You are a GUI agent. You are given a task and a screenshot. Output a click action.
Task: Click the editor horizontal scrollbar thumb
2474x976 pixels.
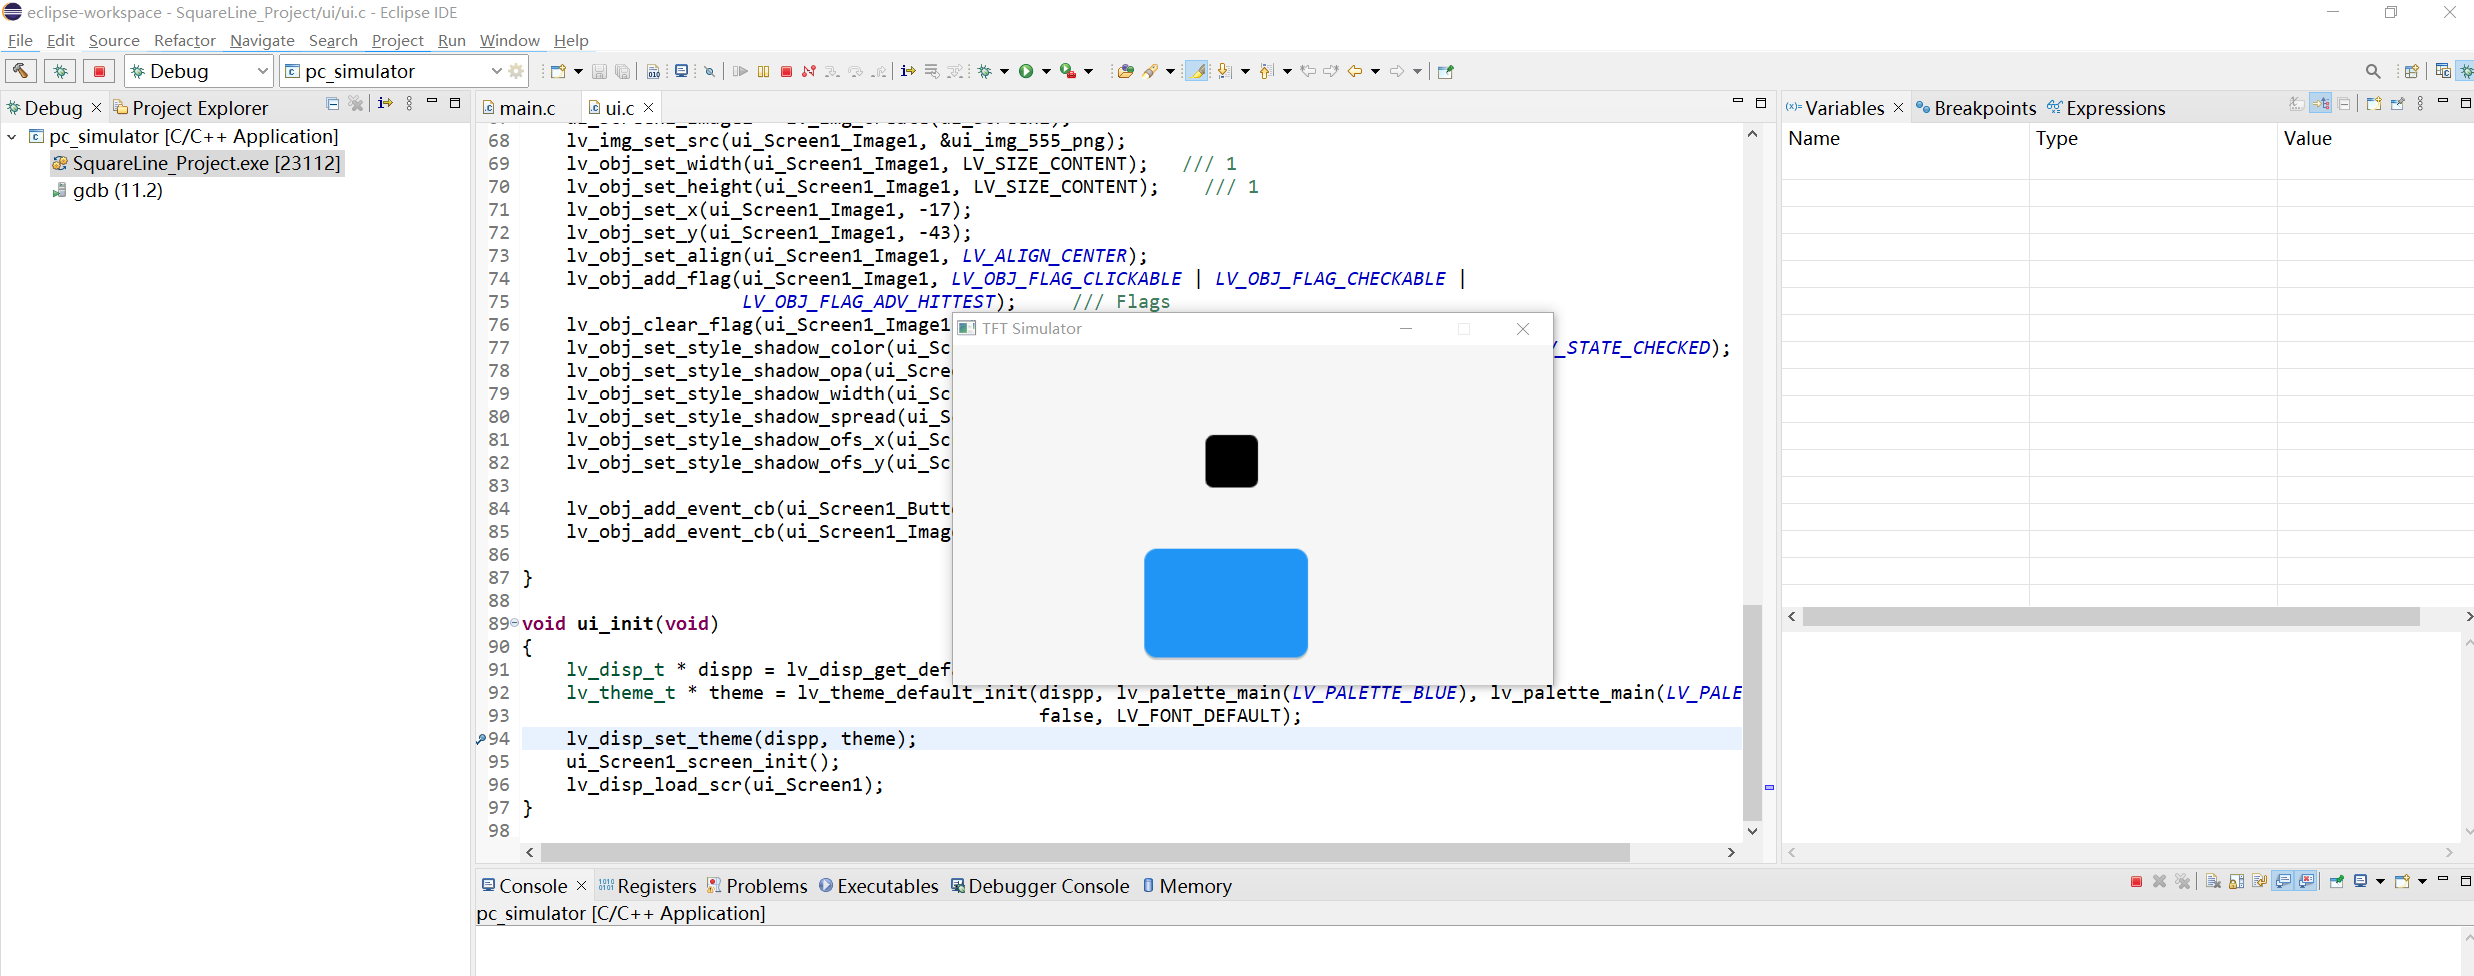point(1084,853)
